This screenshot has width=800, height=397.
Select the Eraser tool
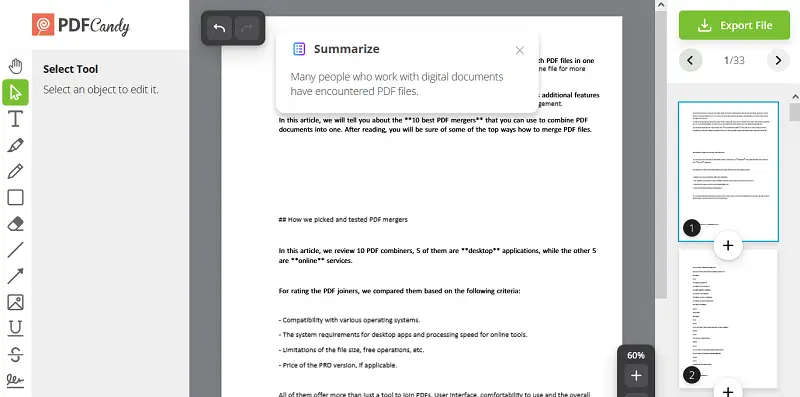coord(15,224)
